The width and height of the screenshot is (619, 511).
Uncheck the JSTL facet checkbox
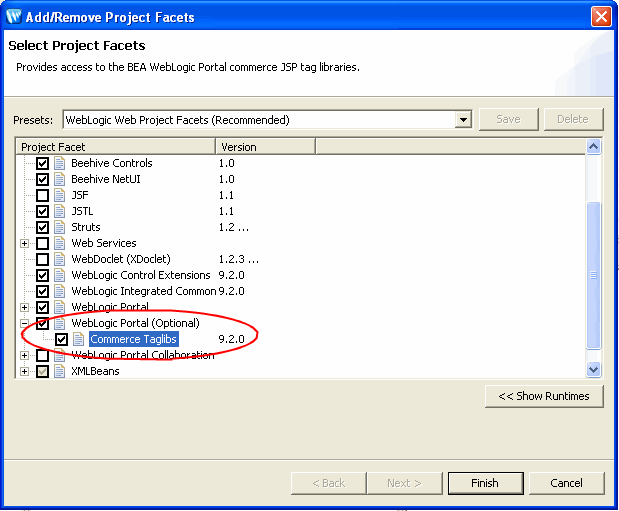[x=43, y=211]
